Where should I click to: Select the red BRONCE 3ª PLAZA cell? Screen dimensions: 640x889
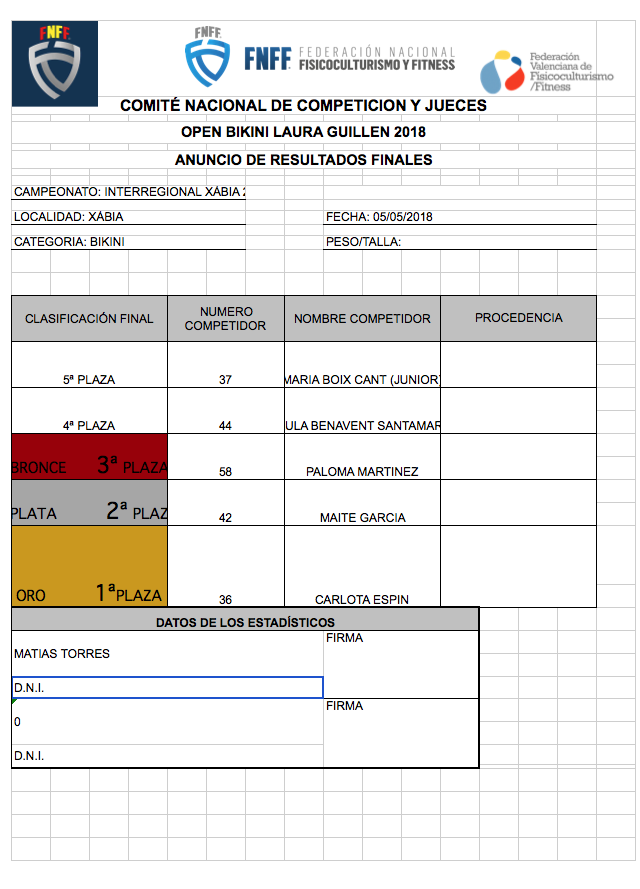coord(89,457)
